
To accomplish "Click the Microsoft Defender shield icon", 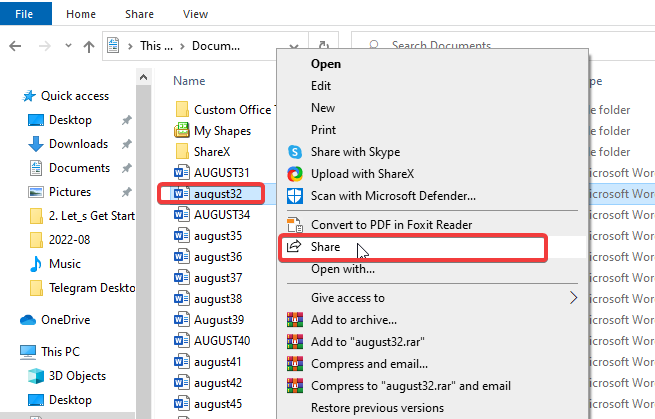I will [x=295, y=196].
